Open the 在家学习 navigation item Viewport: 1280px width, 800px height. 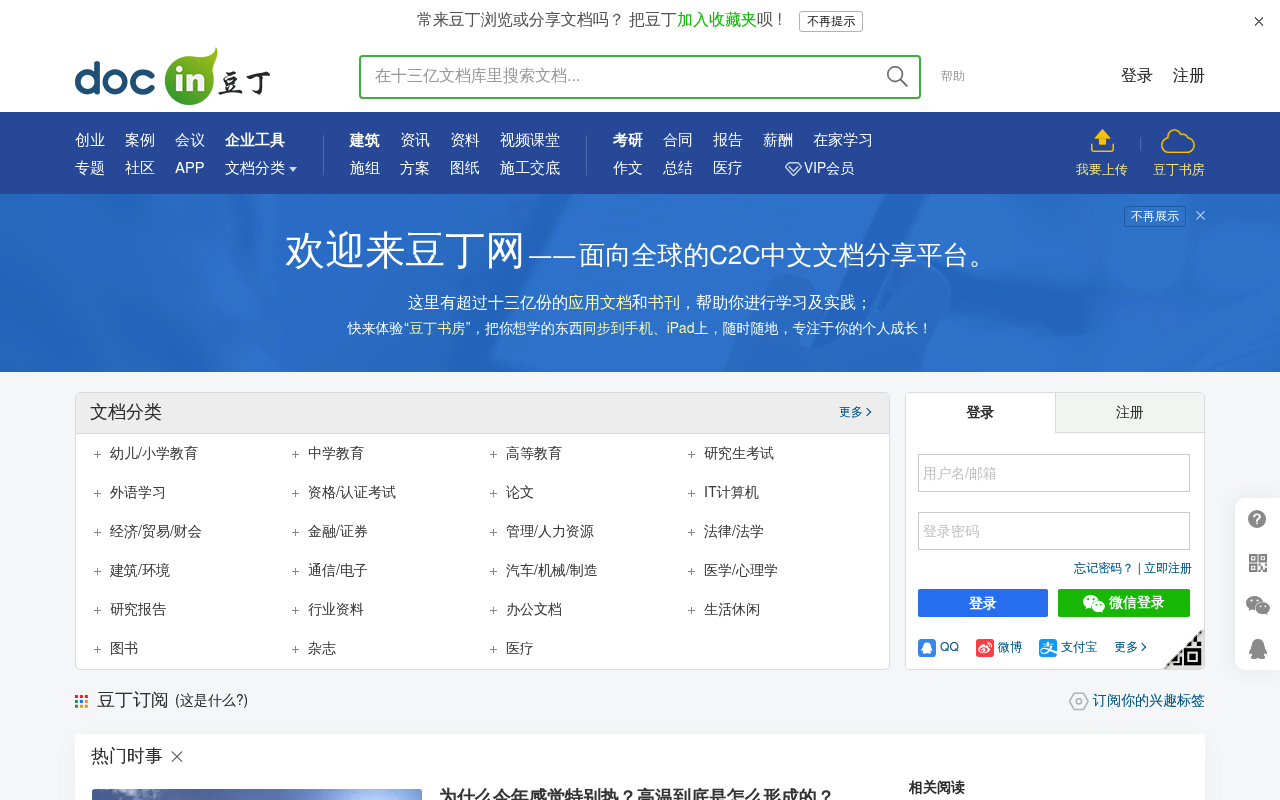(x=843, y=141)
